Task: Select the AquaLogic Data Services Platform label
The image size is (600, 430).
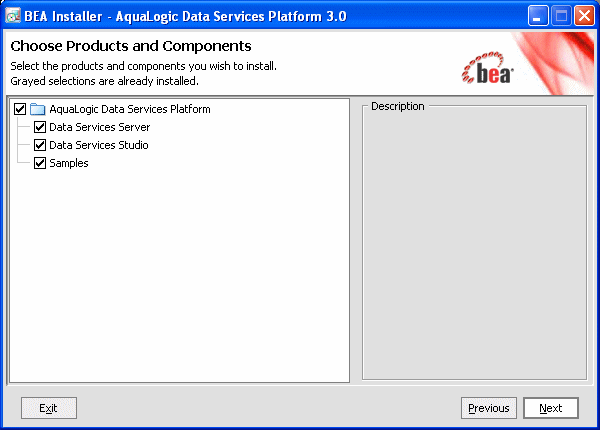Action: click(130, 109)
